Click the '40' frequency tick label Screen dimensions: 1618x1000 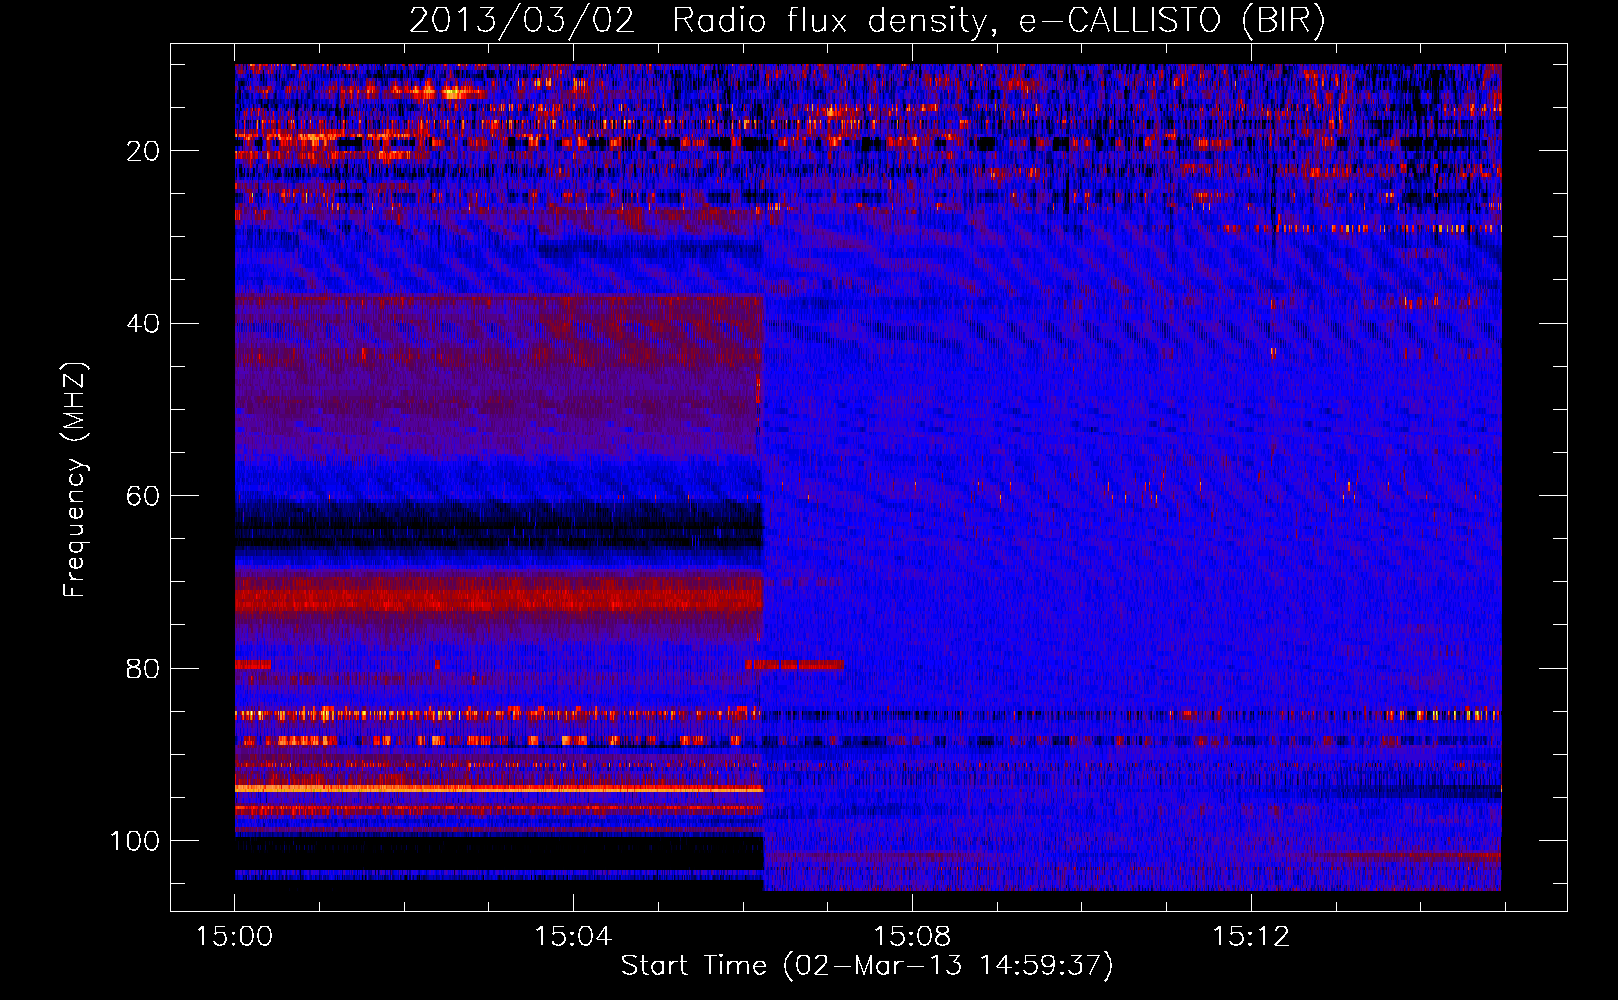(x=143, y=324)
